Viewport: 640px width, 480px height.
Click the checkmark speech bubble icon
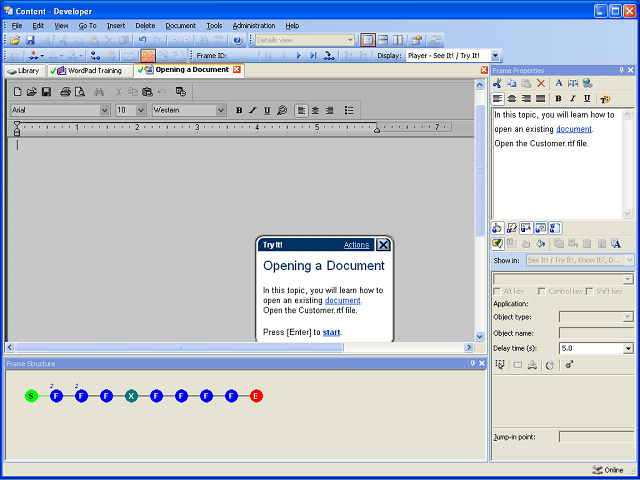coord(497,244)
